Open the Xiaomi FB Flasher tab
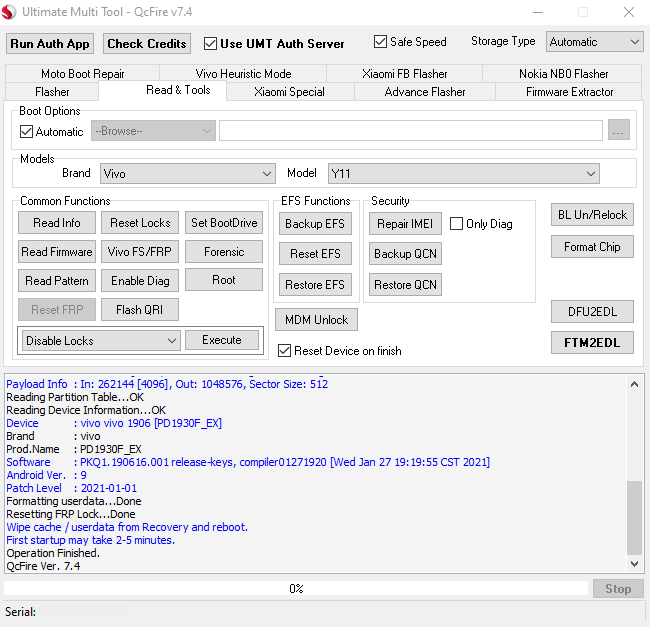The height and width of the screenshot is (627, 650). [x=405, y=74]
